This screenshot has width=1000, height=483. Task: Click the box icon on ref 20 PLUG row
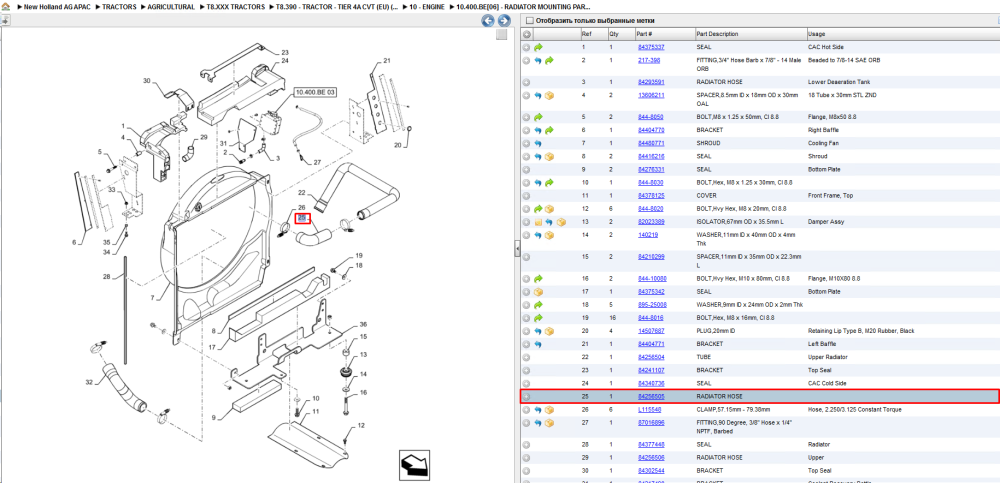point(549,331)
